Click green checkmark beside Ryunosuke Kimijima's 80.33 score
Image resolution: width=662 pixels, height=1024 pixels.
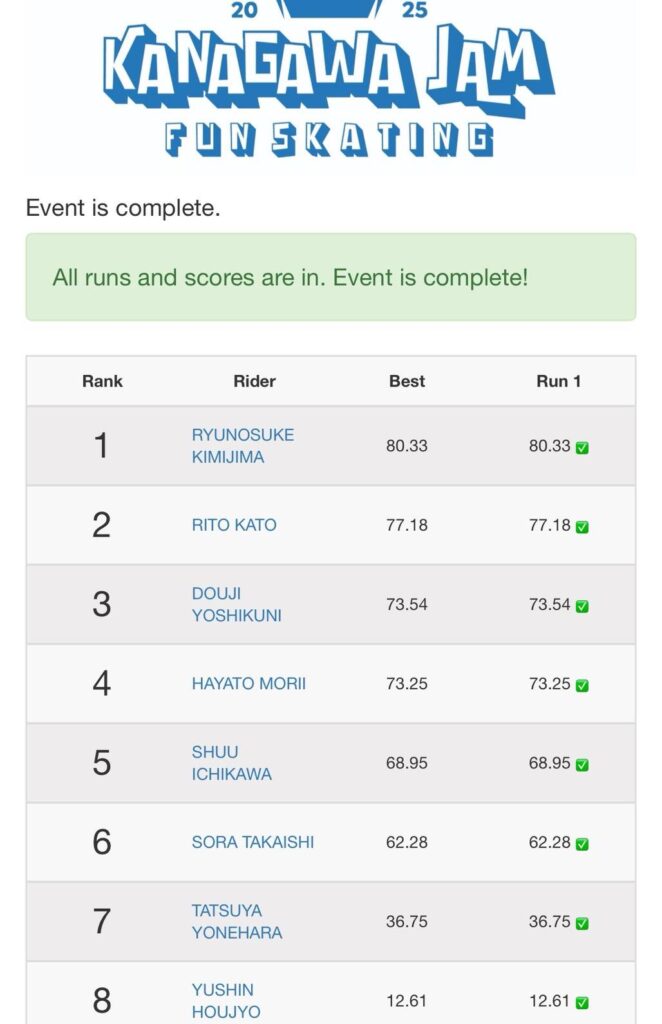582,448
